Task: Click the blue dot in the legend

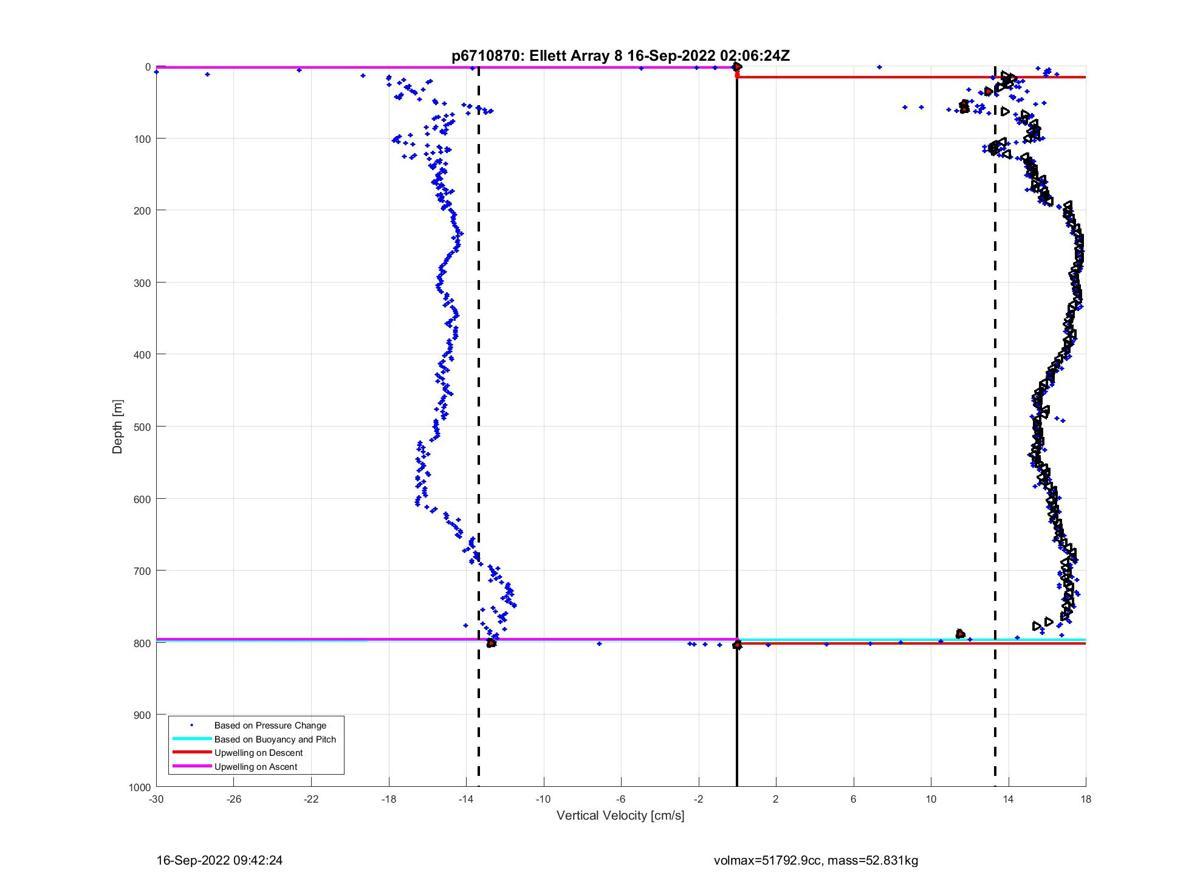Action: pos(191,725)
